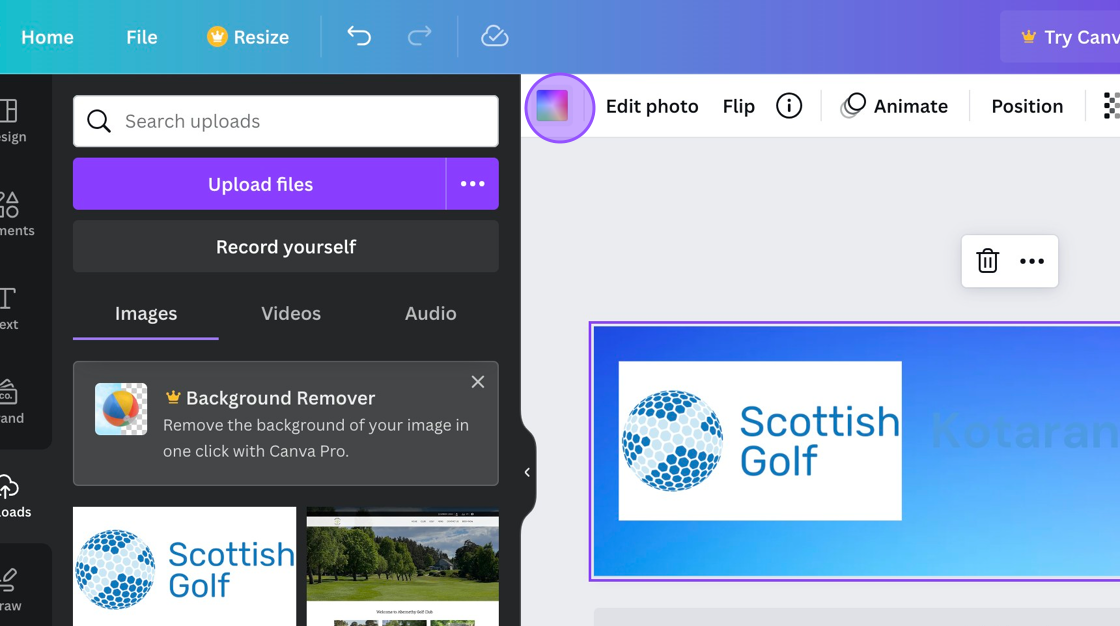Click the beach ball Background Remover thumbnail
Viewport: 1120px width, 626px height.
(x=121, y=409)
